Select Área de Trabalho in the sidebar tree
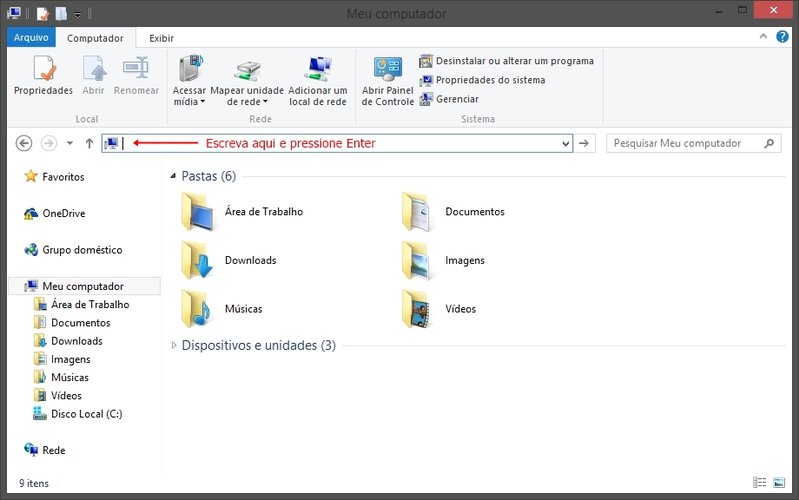This screenshot has width=799, height=500. [x=82, y=304]
